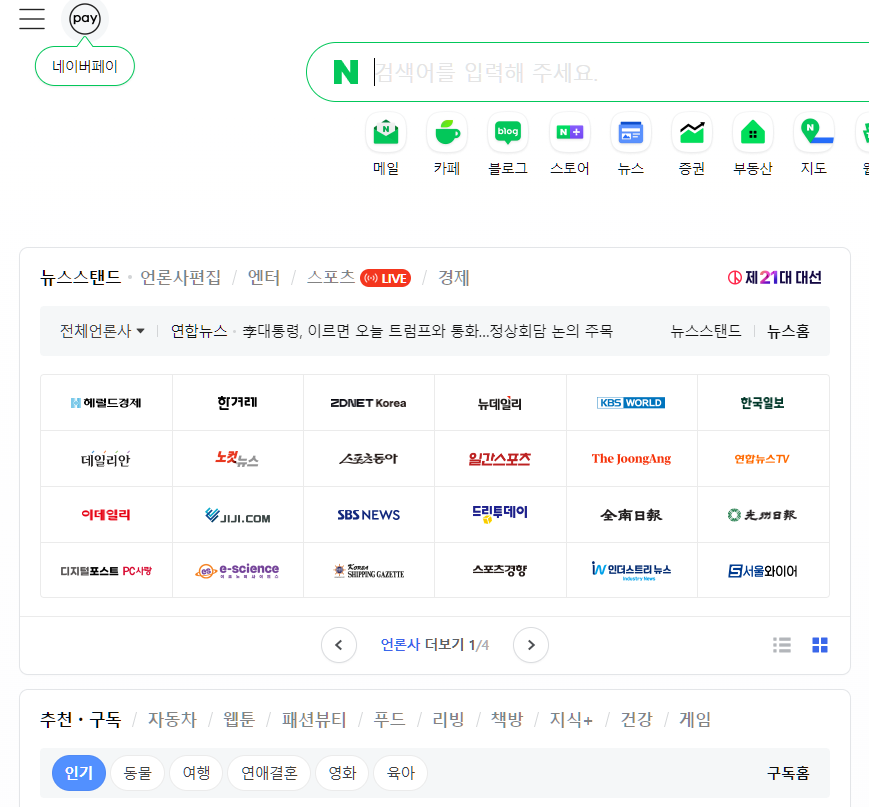Switch to the 패션뷰티 tab
The width and height of the screenshot is (869, 807).
(x=314, y=719)
